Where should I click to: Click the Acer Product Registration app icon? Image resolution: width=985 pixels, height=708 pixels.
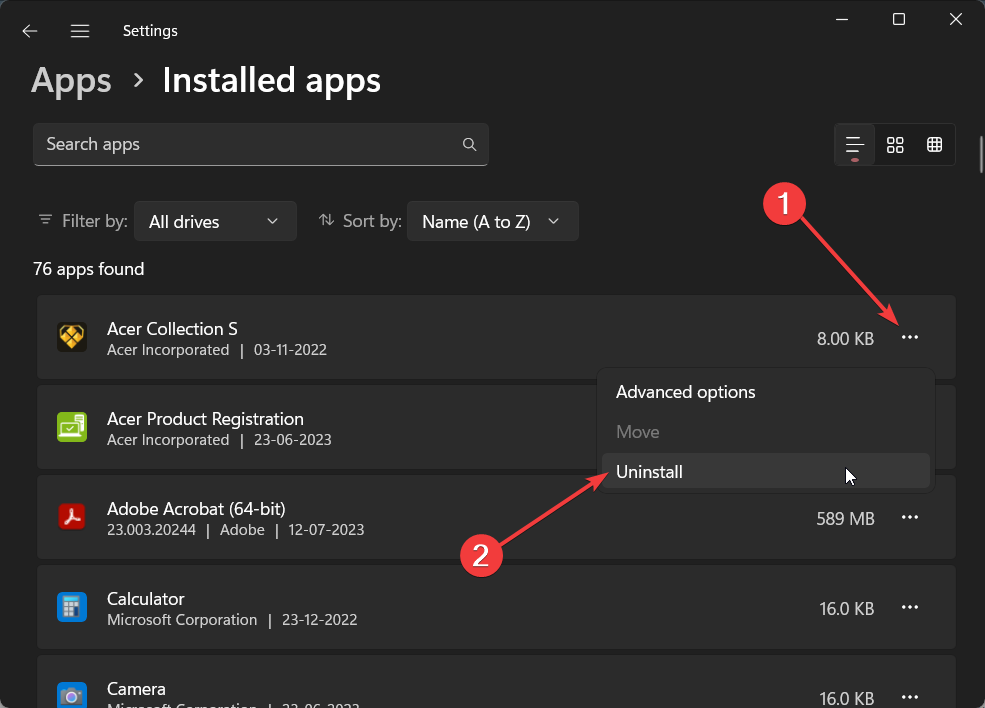click(x=72, y=427)
